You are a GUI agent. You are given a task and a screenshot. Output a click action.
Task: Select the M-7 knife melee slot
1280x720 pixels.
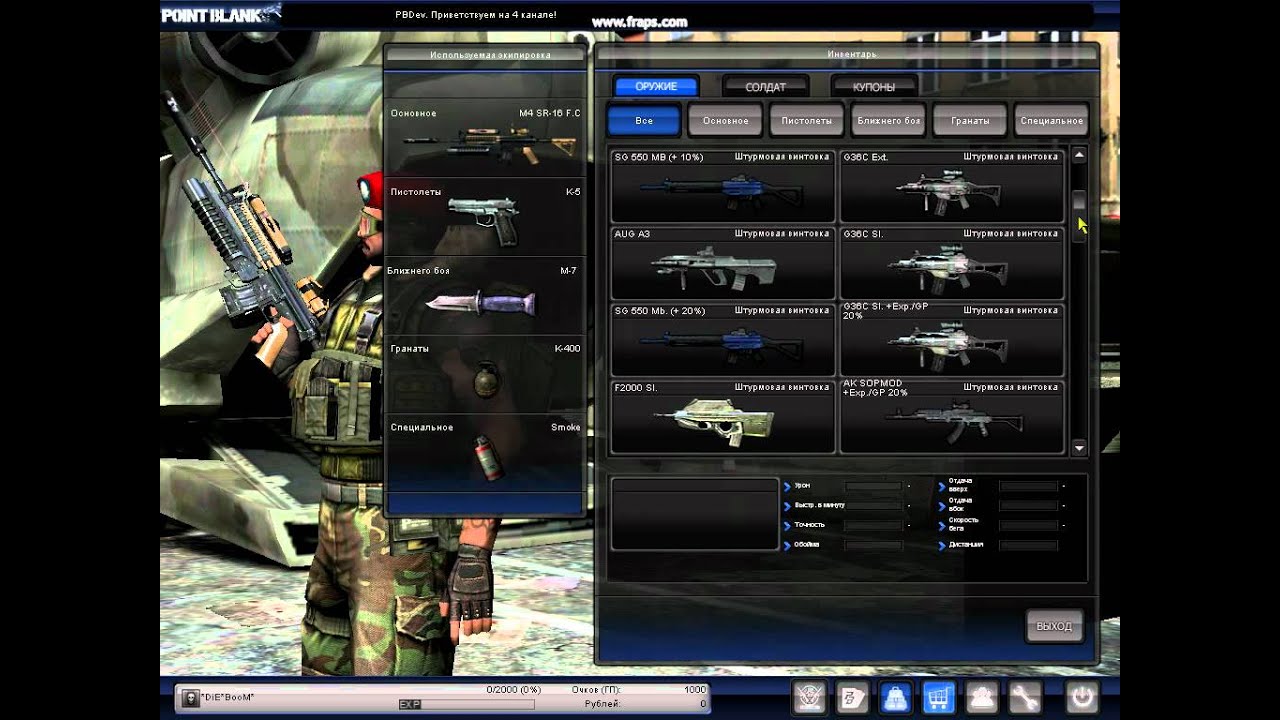click(x=485, y=296)
